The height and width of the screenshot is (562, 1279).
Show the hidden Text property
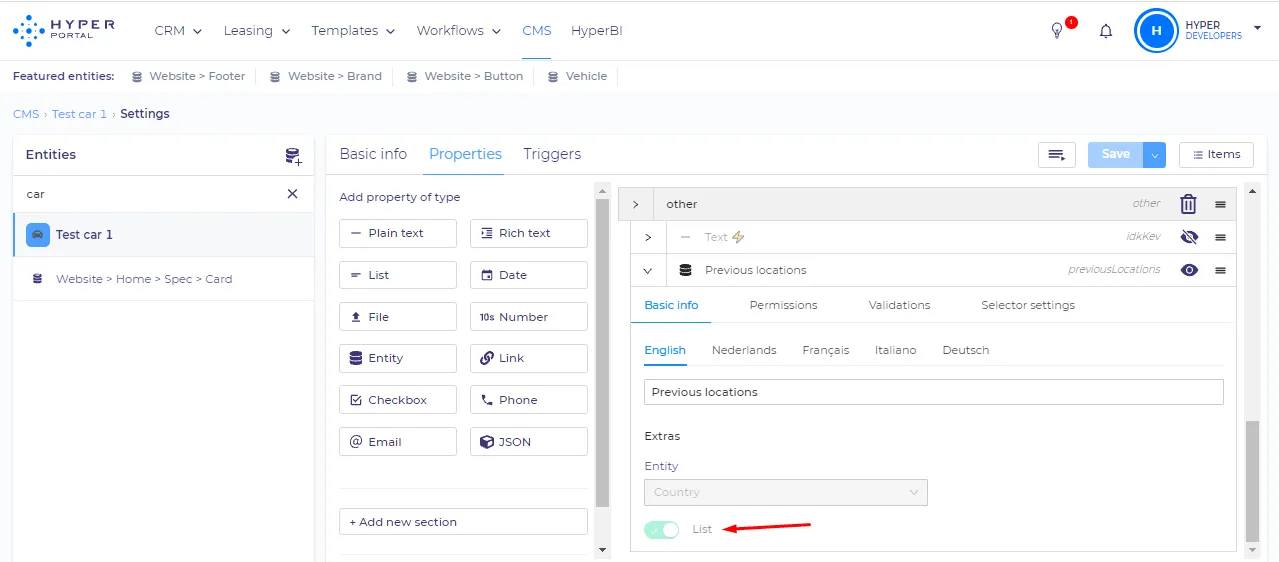coord(1189,238)
